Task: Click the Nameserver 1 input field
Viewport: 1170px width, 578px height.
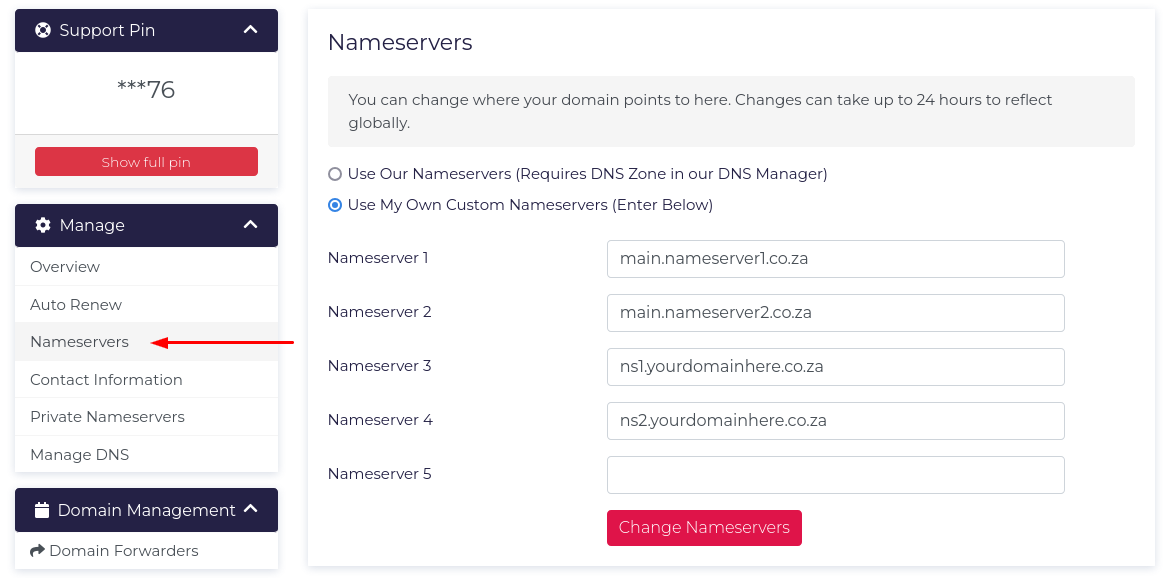Action: coord(835,259)
